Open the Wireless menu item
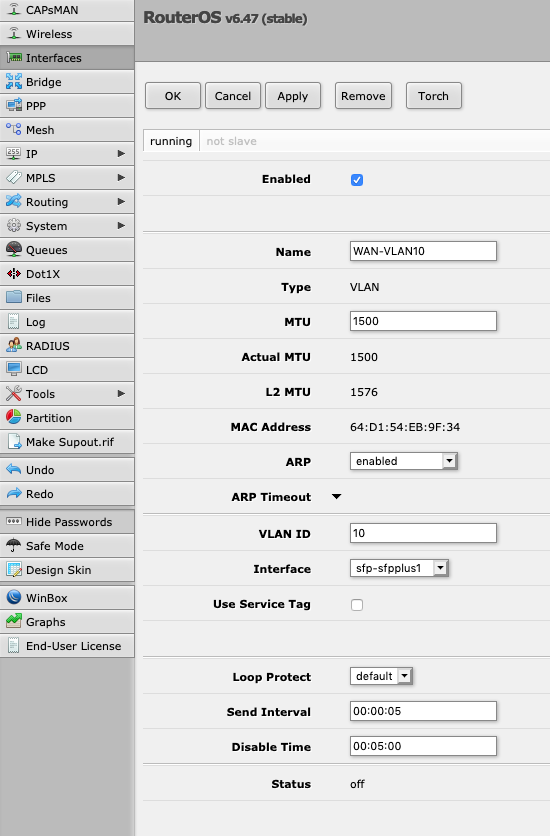The image size is (550, 836). (67, 34)
